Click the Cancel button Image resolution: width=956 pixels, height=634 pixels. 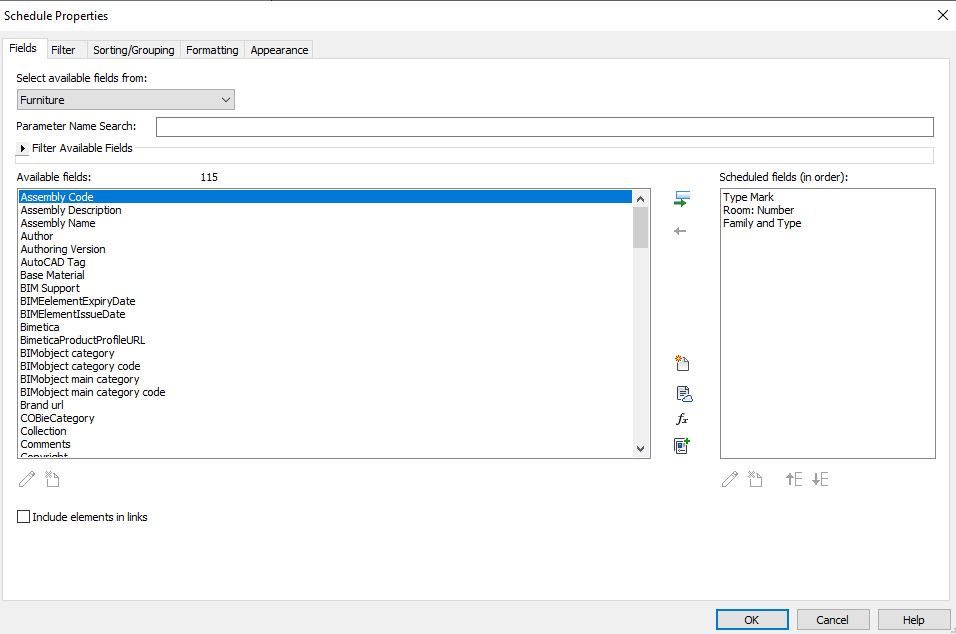[832, 619]
